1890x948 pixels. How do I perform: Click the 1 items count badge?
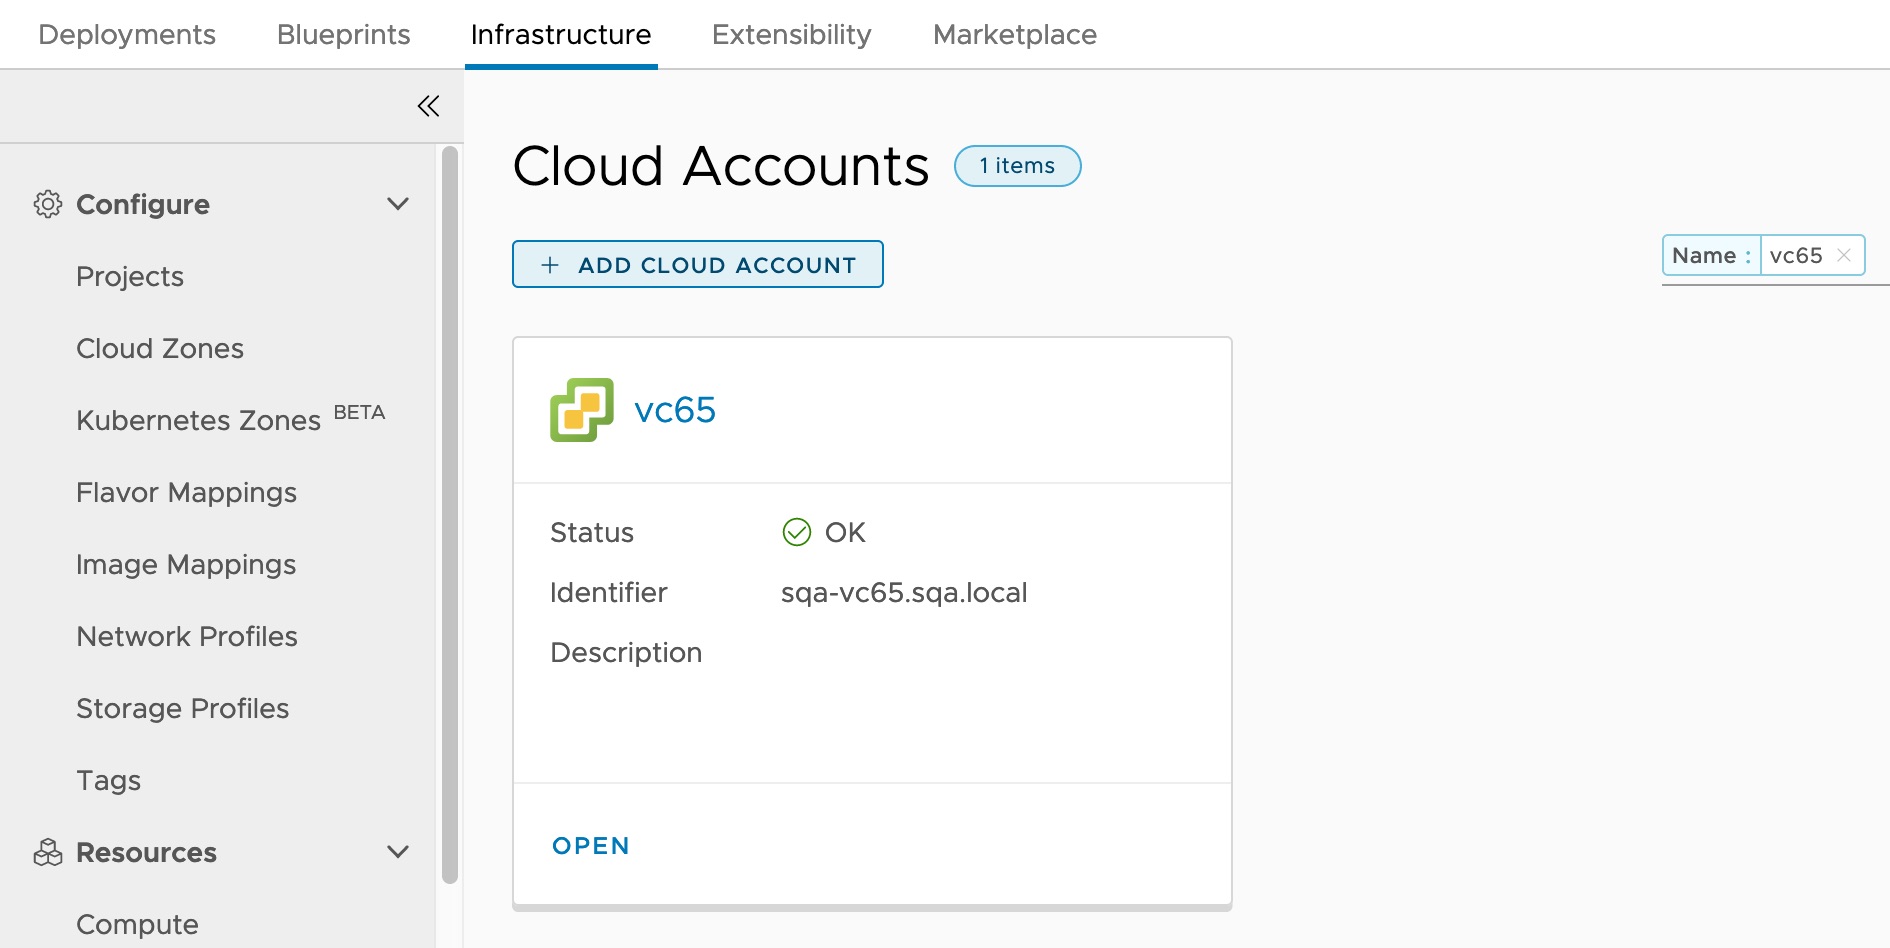pos(1016,166)
